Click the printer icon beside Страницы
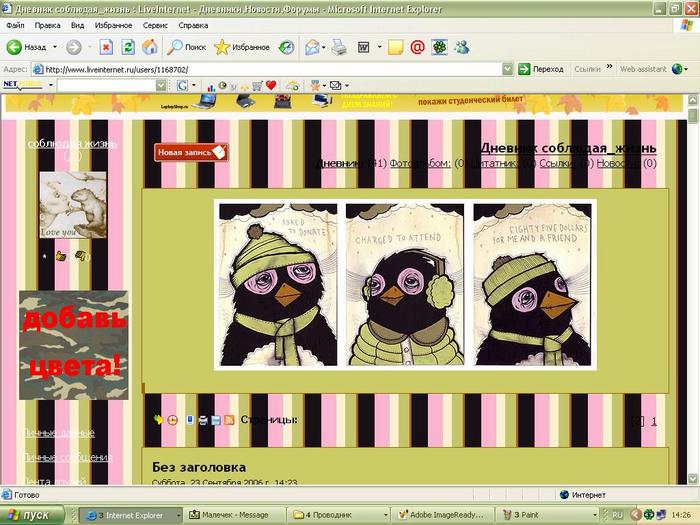 (203, 420)
